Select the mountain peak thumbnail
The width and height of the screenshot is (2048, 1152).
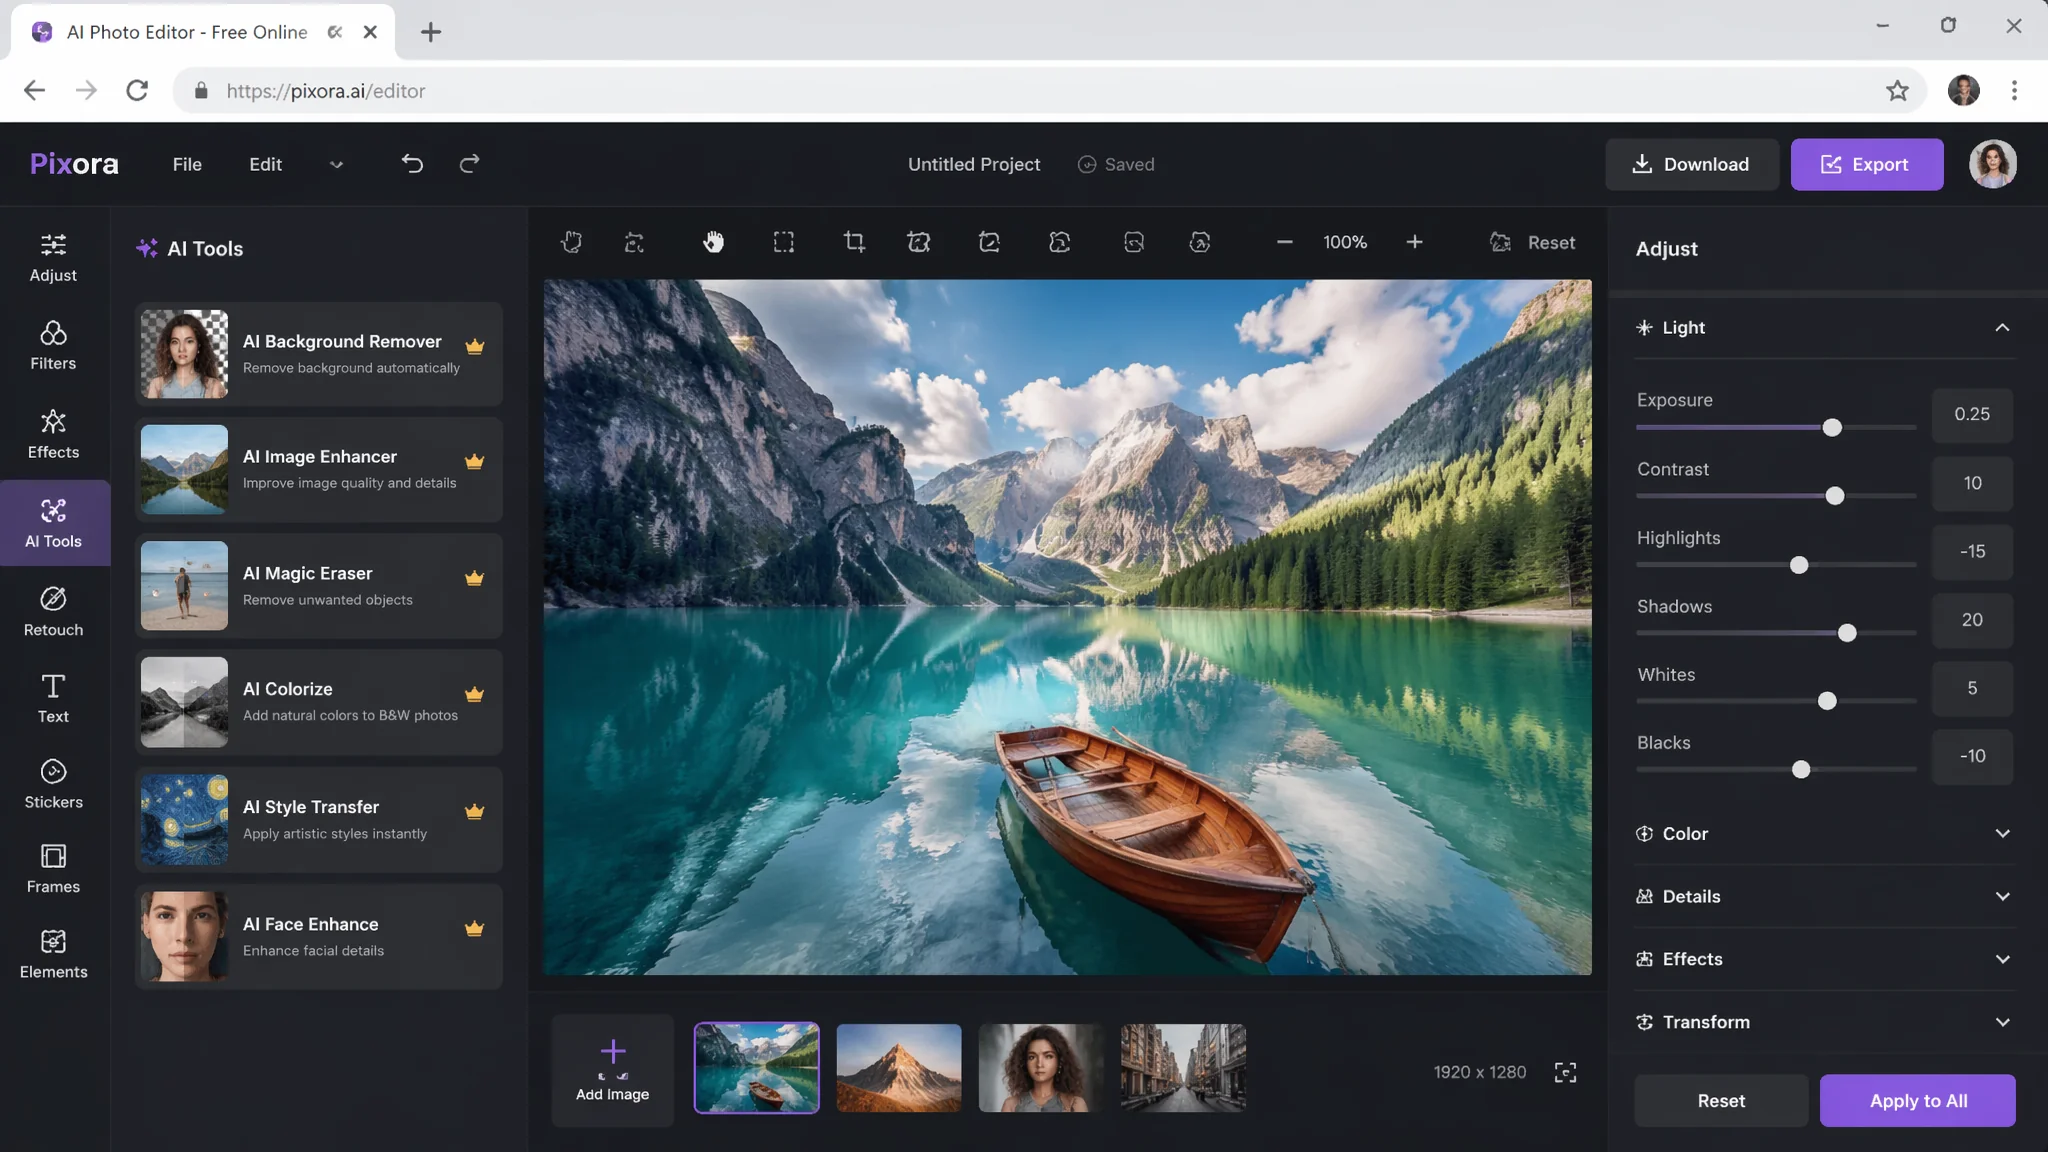click(x=898, y=1068)
